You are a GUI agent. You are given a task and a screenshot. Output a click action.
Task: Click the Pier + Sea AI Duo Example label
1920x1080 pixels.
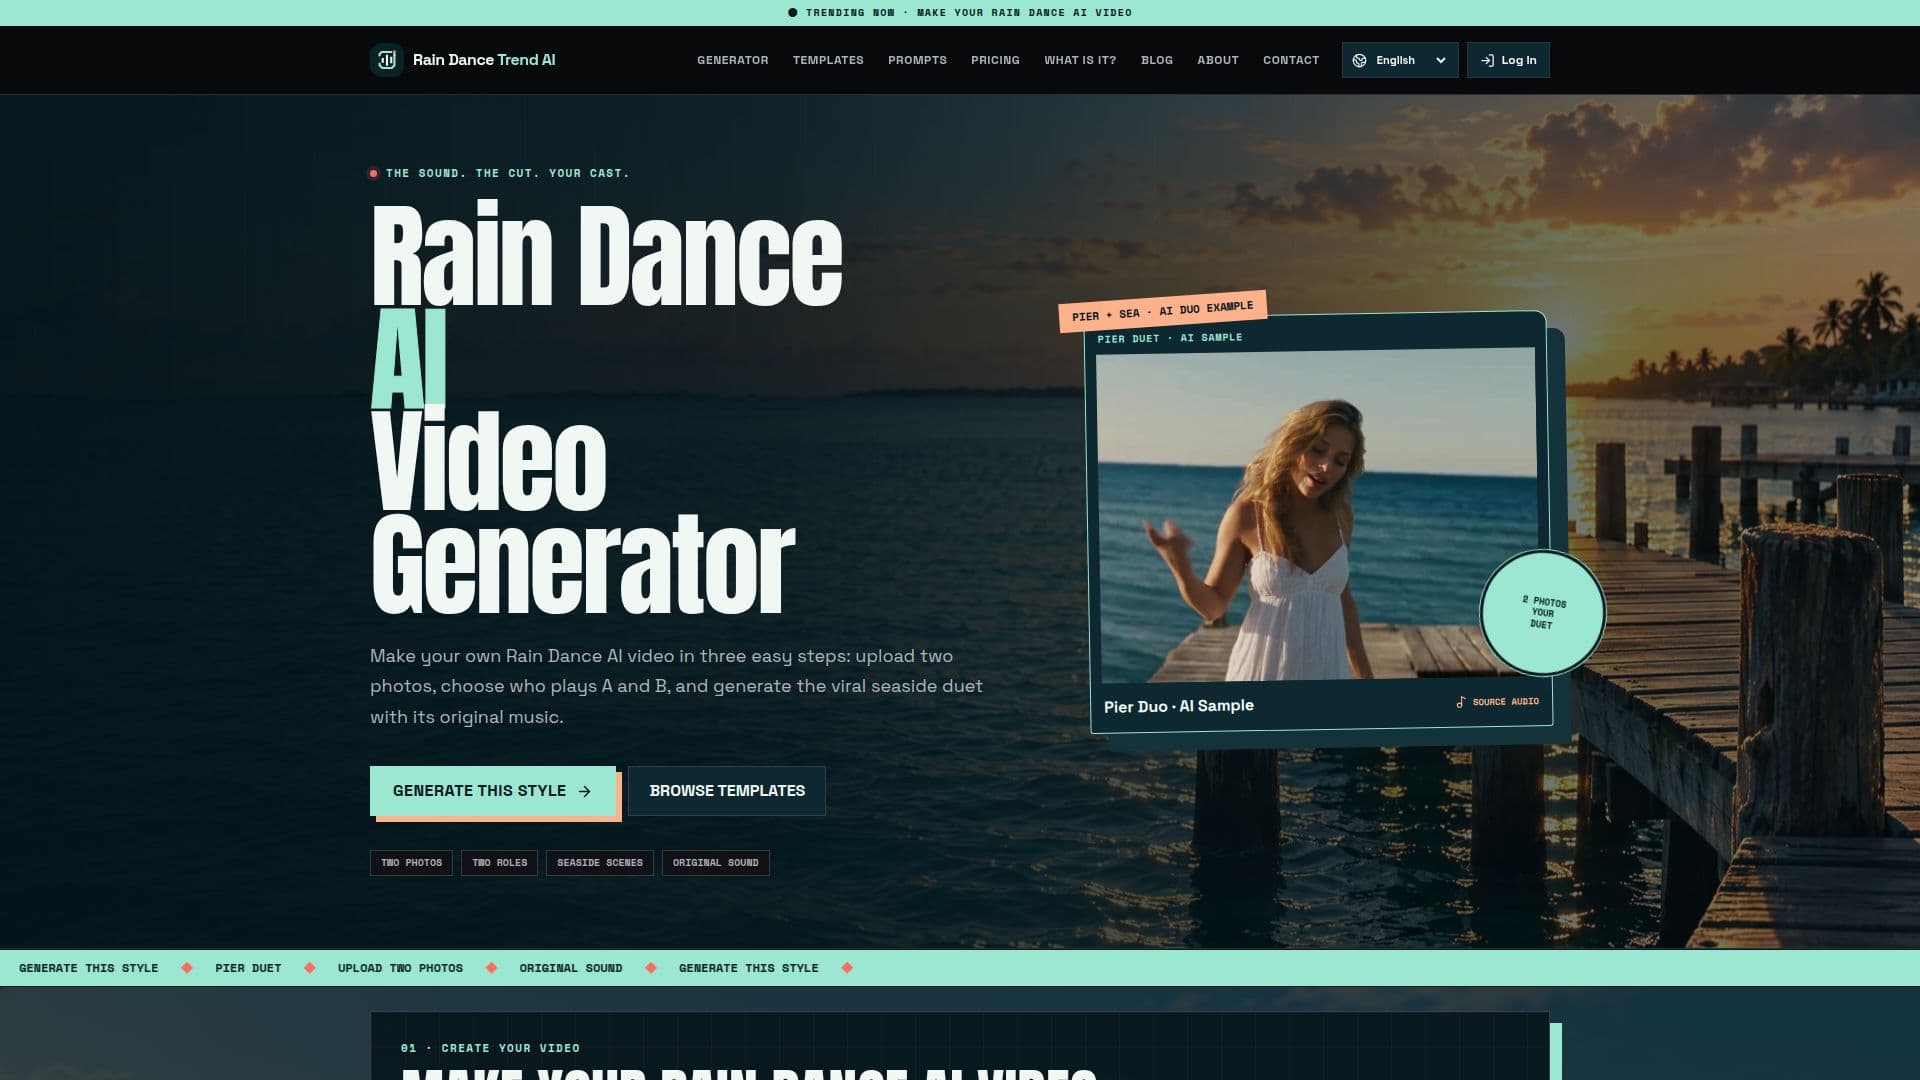coord(1163,311)
